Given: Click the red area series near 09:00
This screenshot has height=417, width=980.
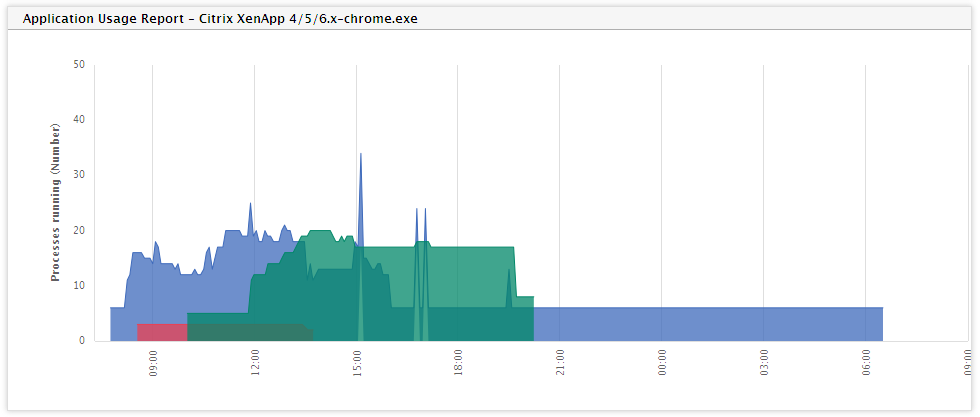Looking at the screenshot, I should click(x=162, y=332).
